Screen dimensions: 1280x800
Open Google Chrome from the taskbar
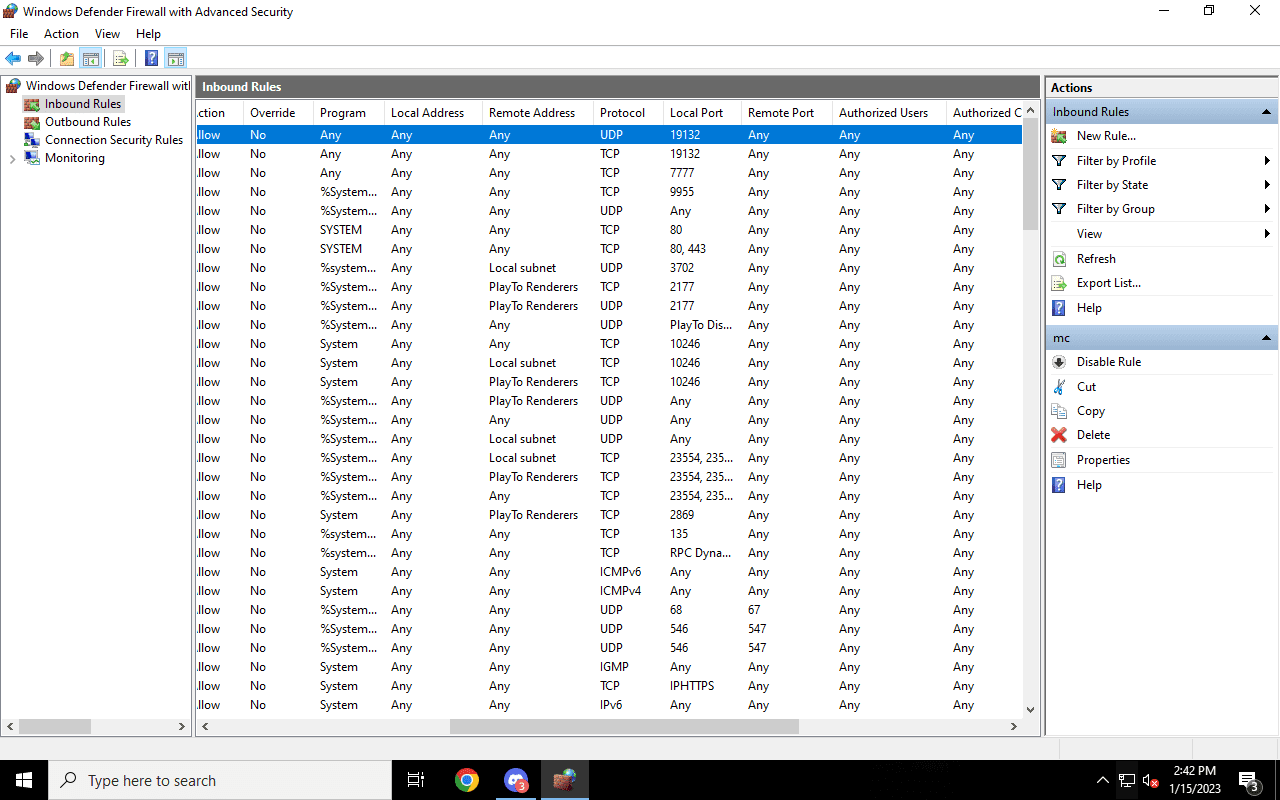pos(466,780)
